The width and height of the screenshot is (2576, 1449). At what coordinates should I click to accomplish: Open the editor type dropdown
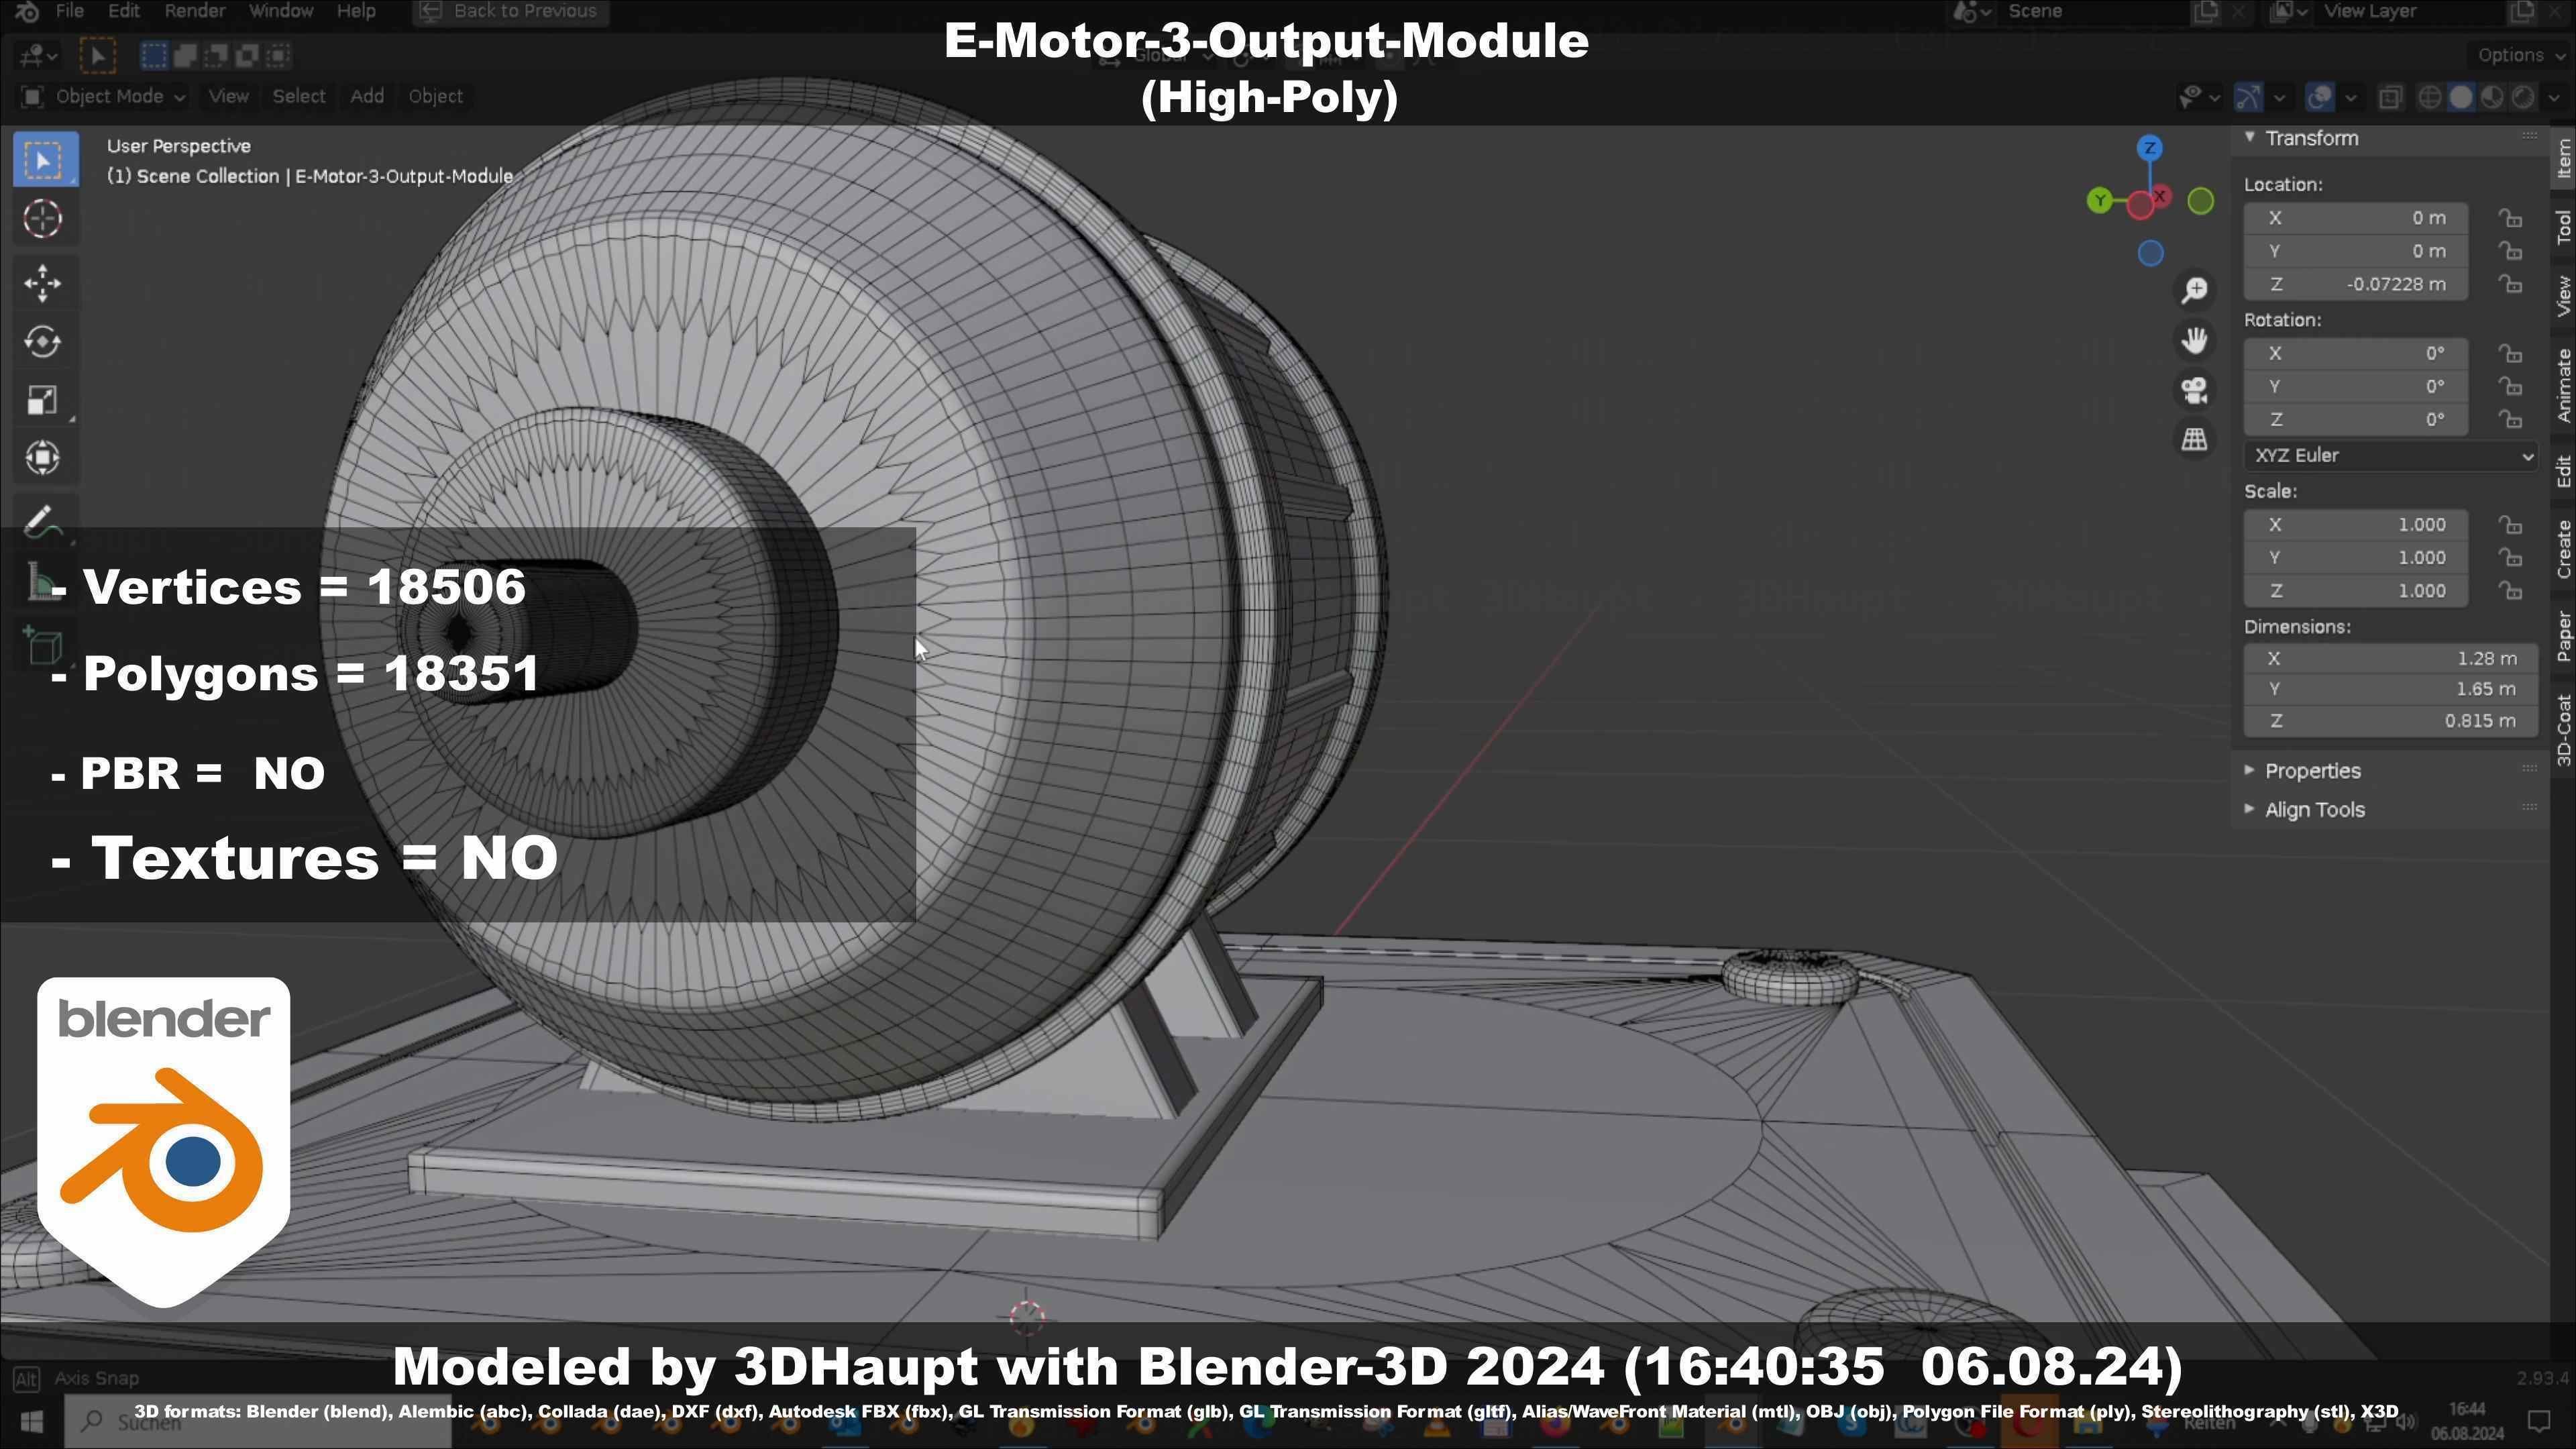click(x=38, y=55)
